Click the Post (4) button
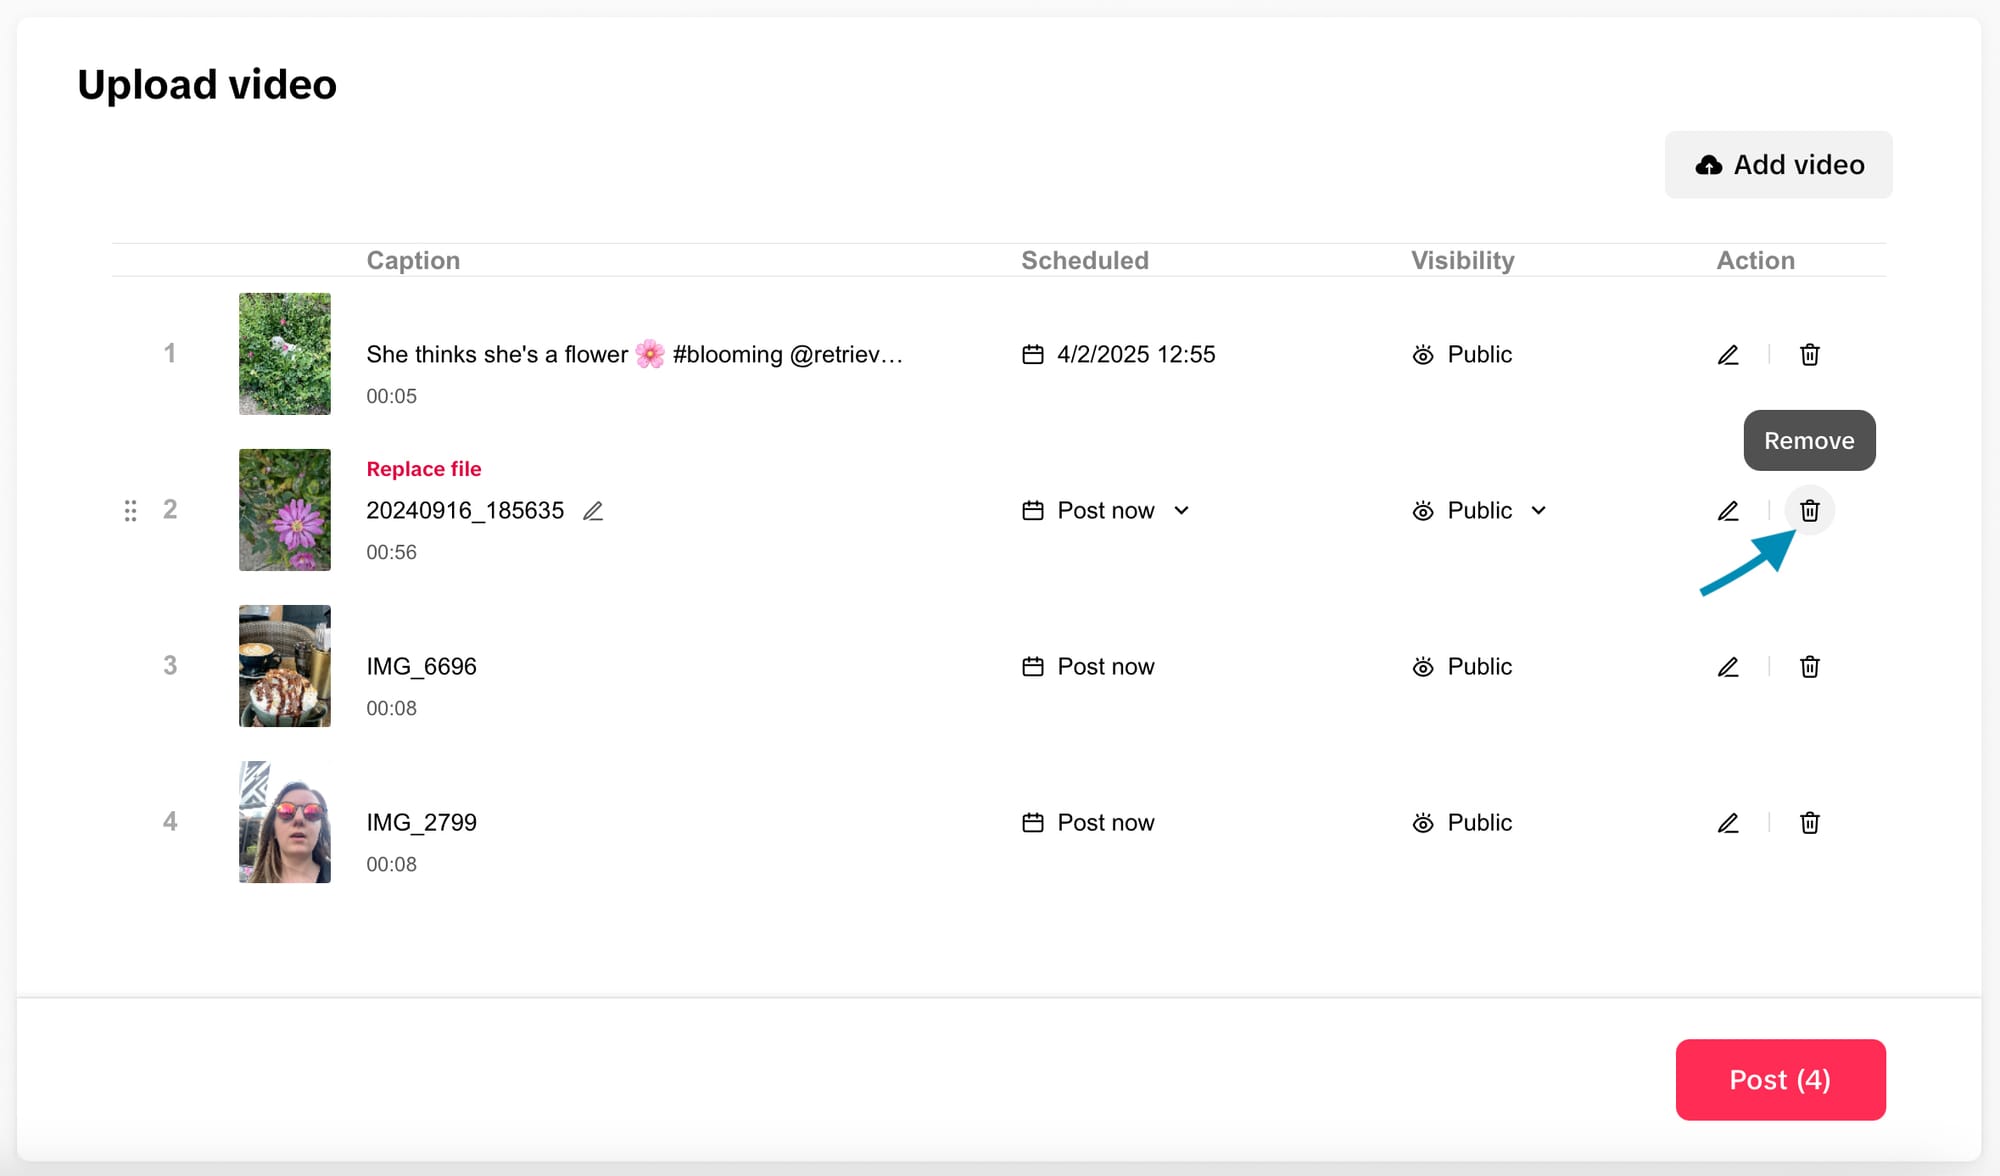The width and height of the screenshot is (2000, 1176). [x=1780, y=1080]
